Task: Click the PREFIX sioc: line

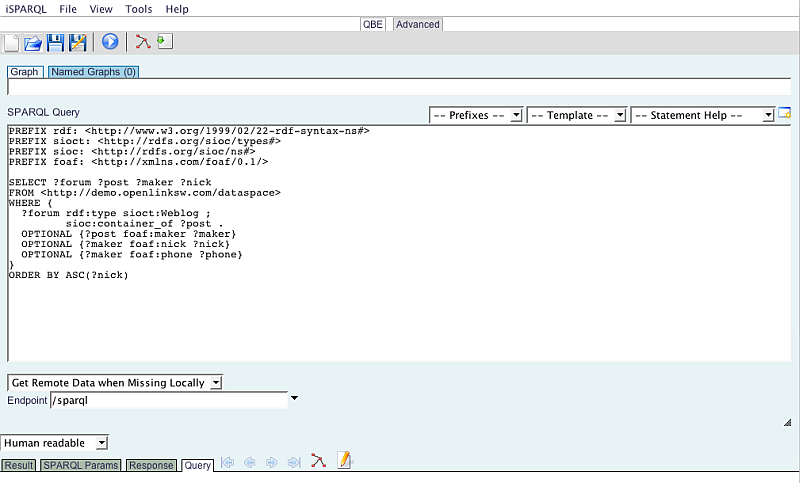Action: [x=132, y=151]
